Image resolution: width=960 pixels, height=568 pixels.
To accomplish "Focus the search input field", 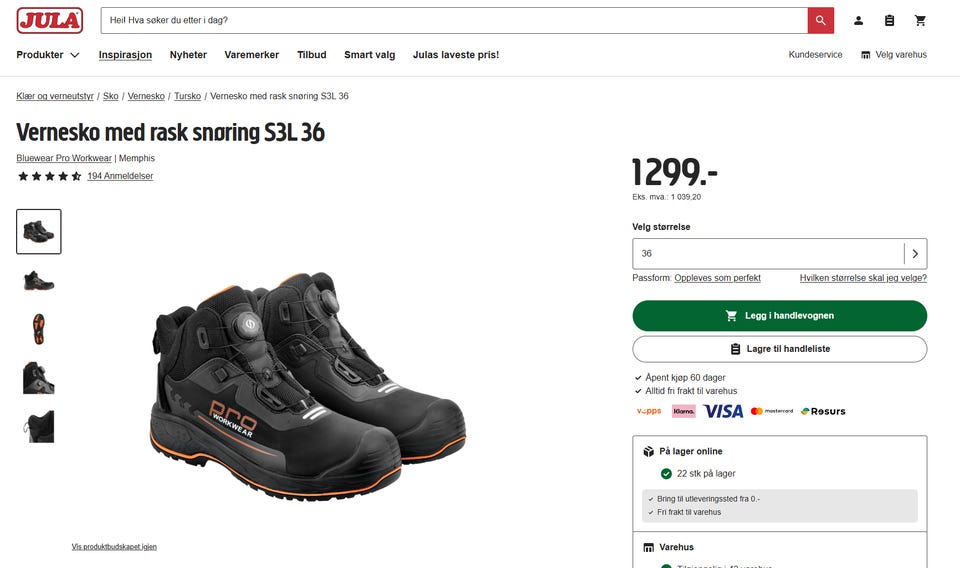I will coord(454,20).
